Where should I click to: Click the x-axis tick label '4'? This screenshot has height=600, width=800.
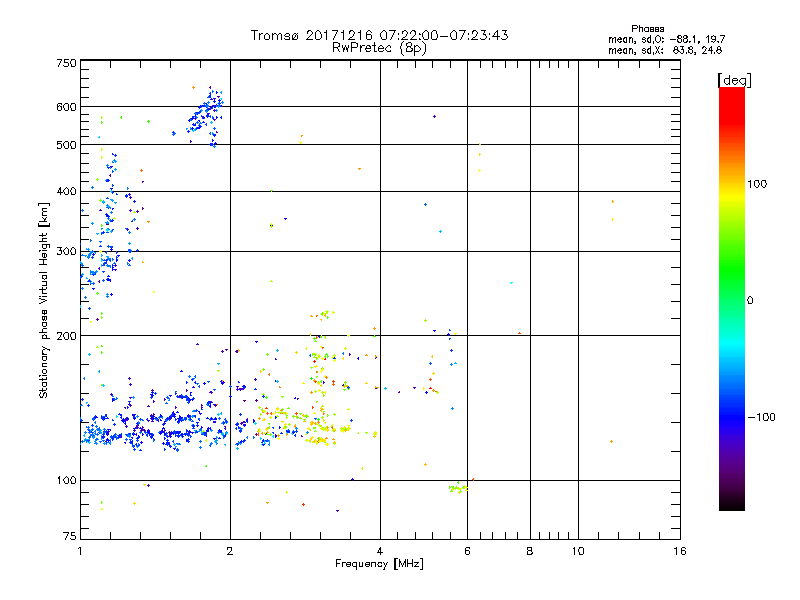(x=380, y=551)
